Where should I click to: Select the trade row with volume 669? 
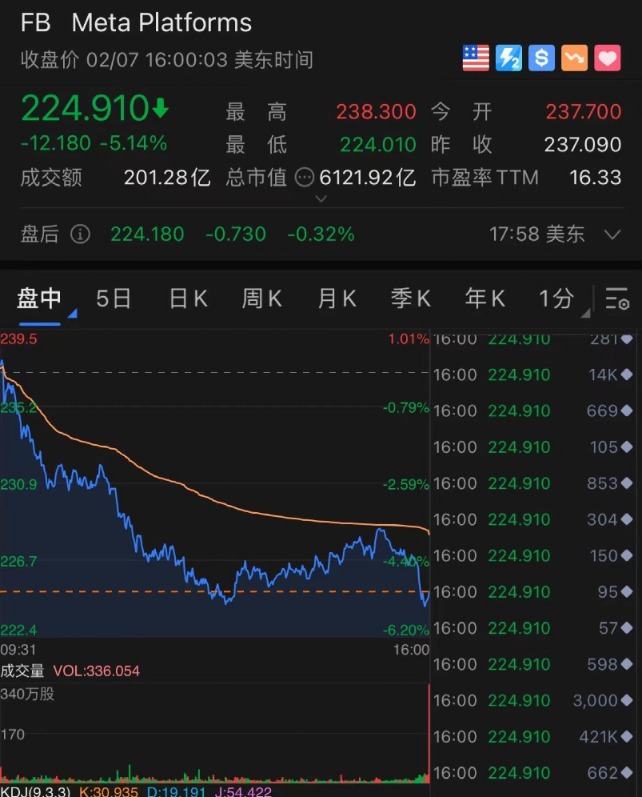pyautogui.click(x=533, y=411)
